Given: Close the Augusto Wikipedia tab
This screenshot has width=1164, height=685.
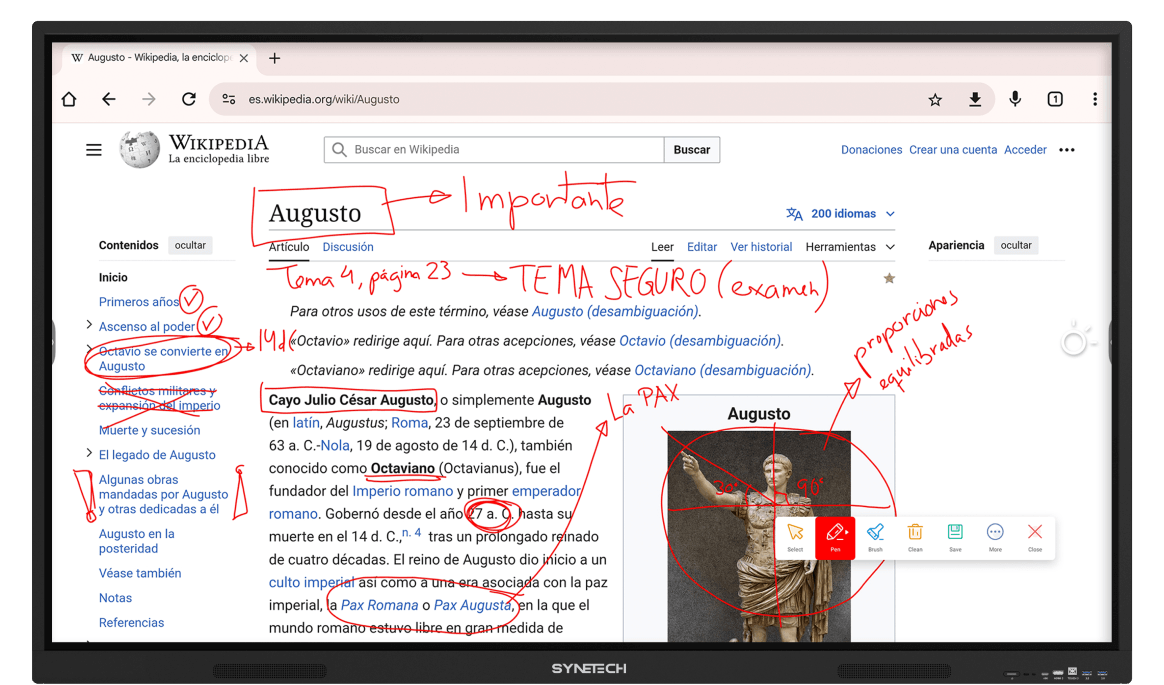Looking at the screenshot, I should [243, 58].
